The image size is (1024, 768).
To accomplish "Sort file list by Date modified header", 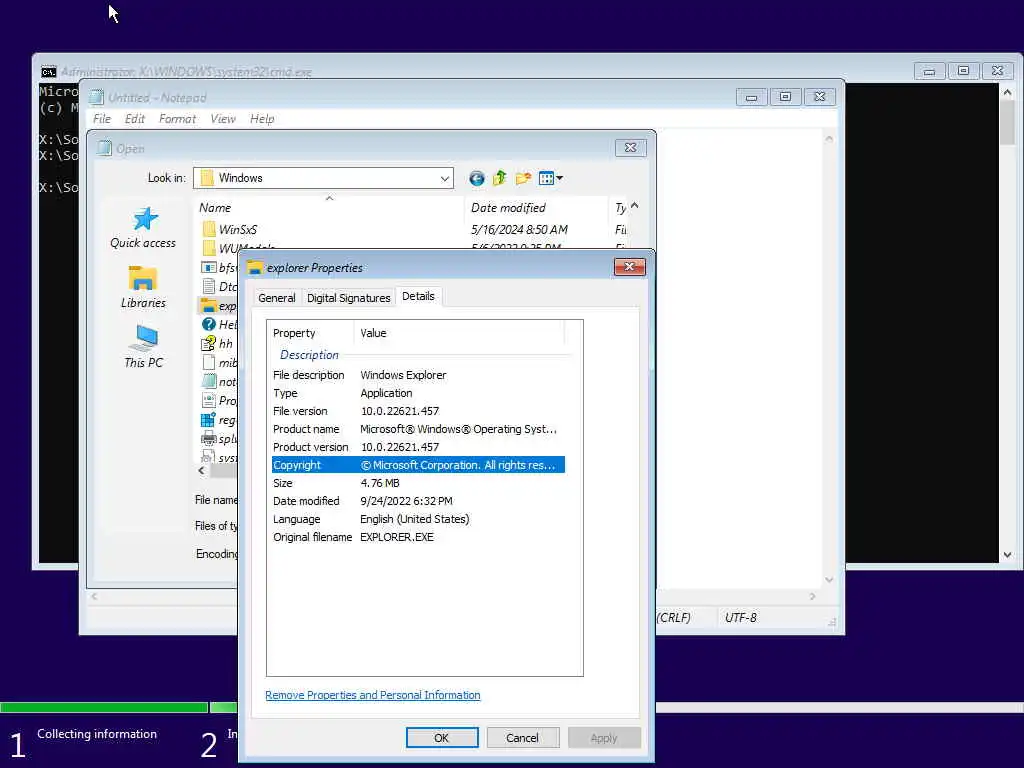I will [536, 208].
